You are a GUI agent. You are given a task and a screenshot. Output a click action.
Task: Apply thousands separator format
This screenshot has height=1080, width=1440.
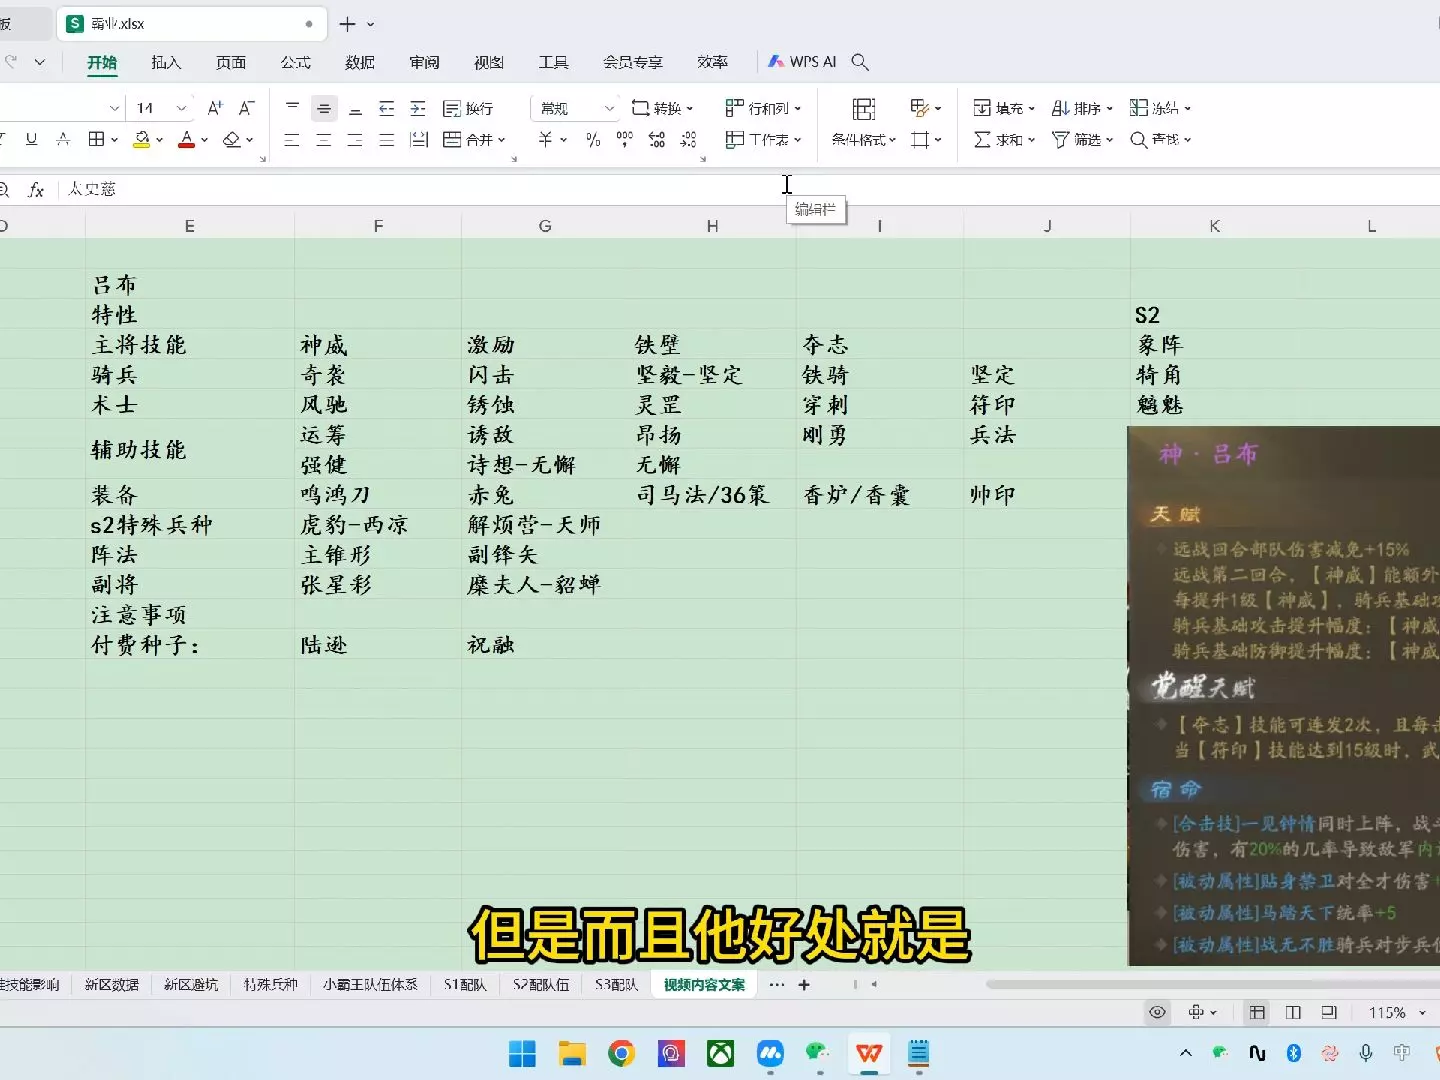tap(625, 140)
